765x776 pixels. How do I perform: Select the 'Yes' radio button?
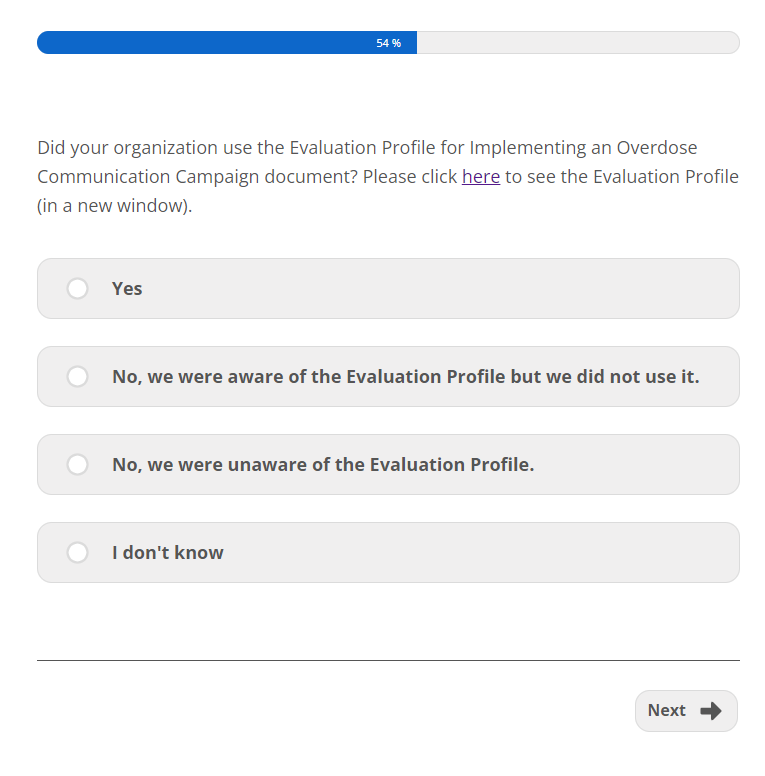(78, 289)
